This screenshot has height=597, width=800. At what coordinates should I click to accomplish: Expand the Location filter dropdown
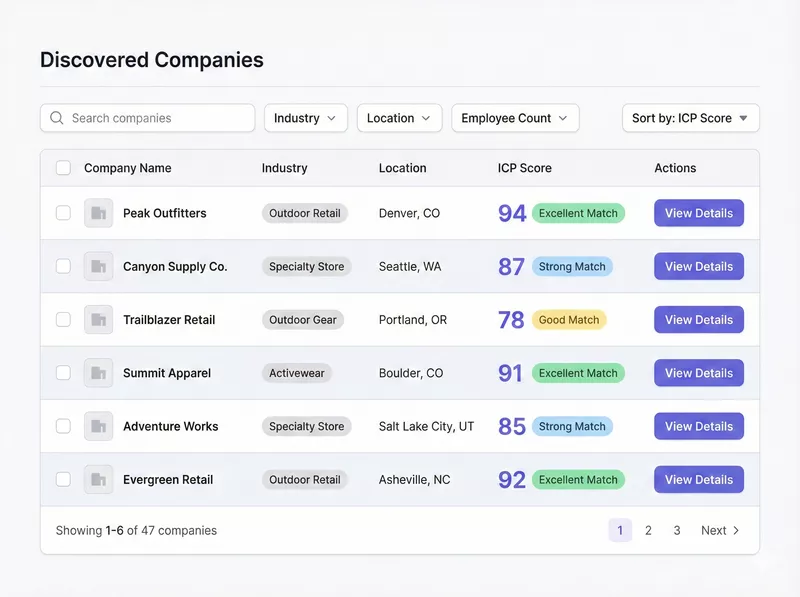point(399,118)
